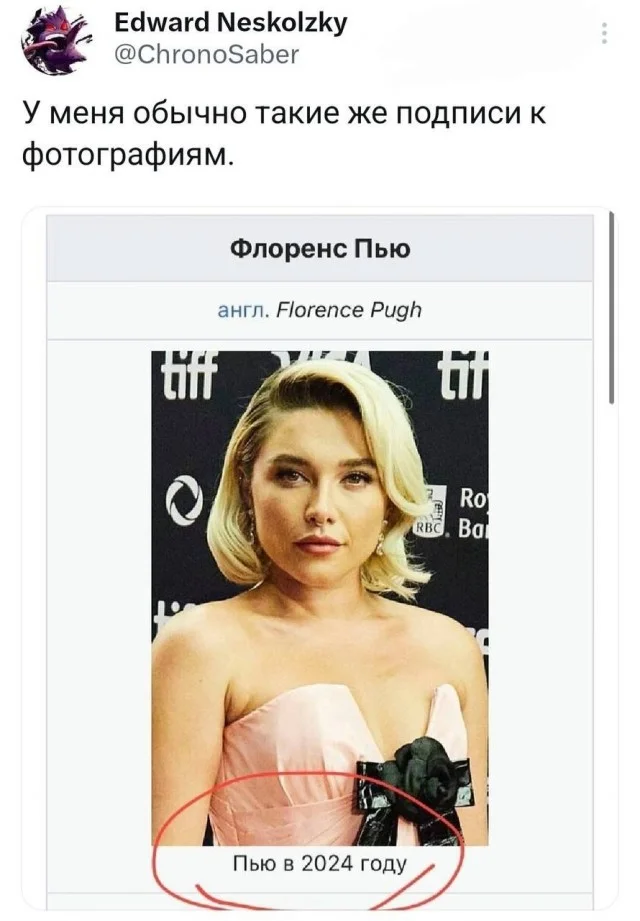The image size is (640, 921).
Task: Click the tiff logo at photo top-left
Action: click(184, 367)
